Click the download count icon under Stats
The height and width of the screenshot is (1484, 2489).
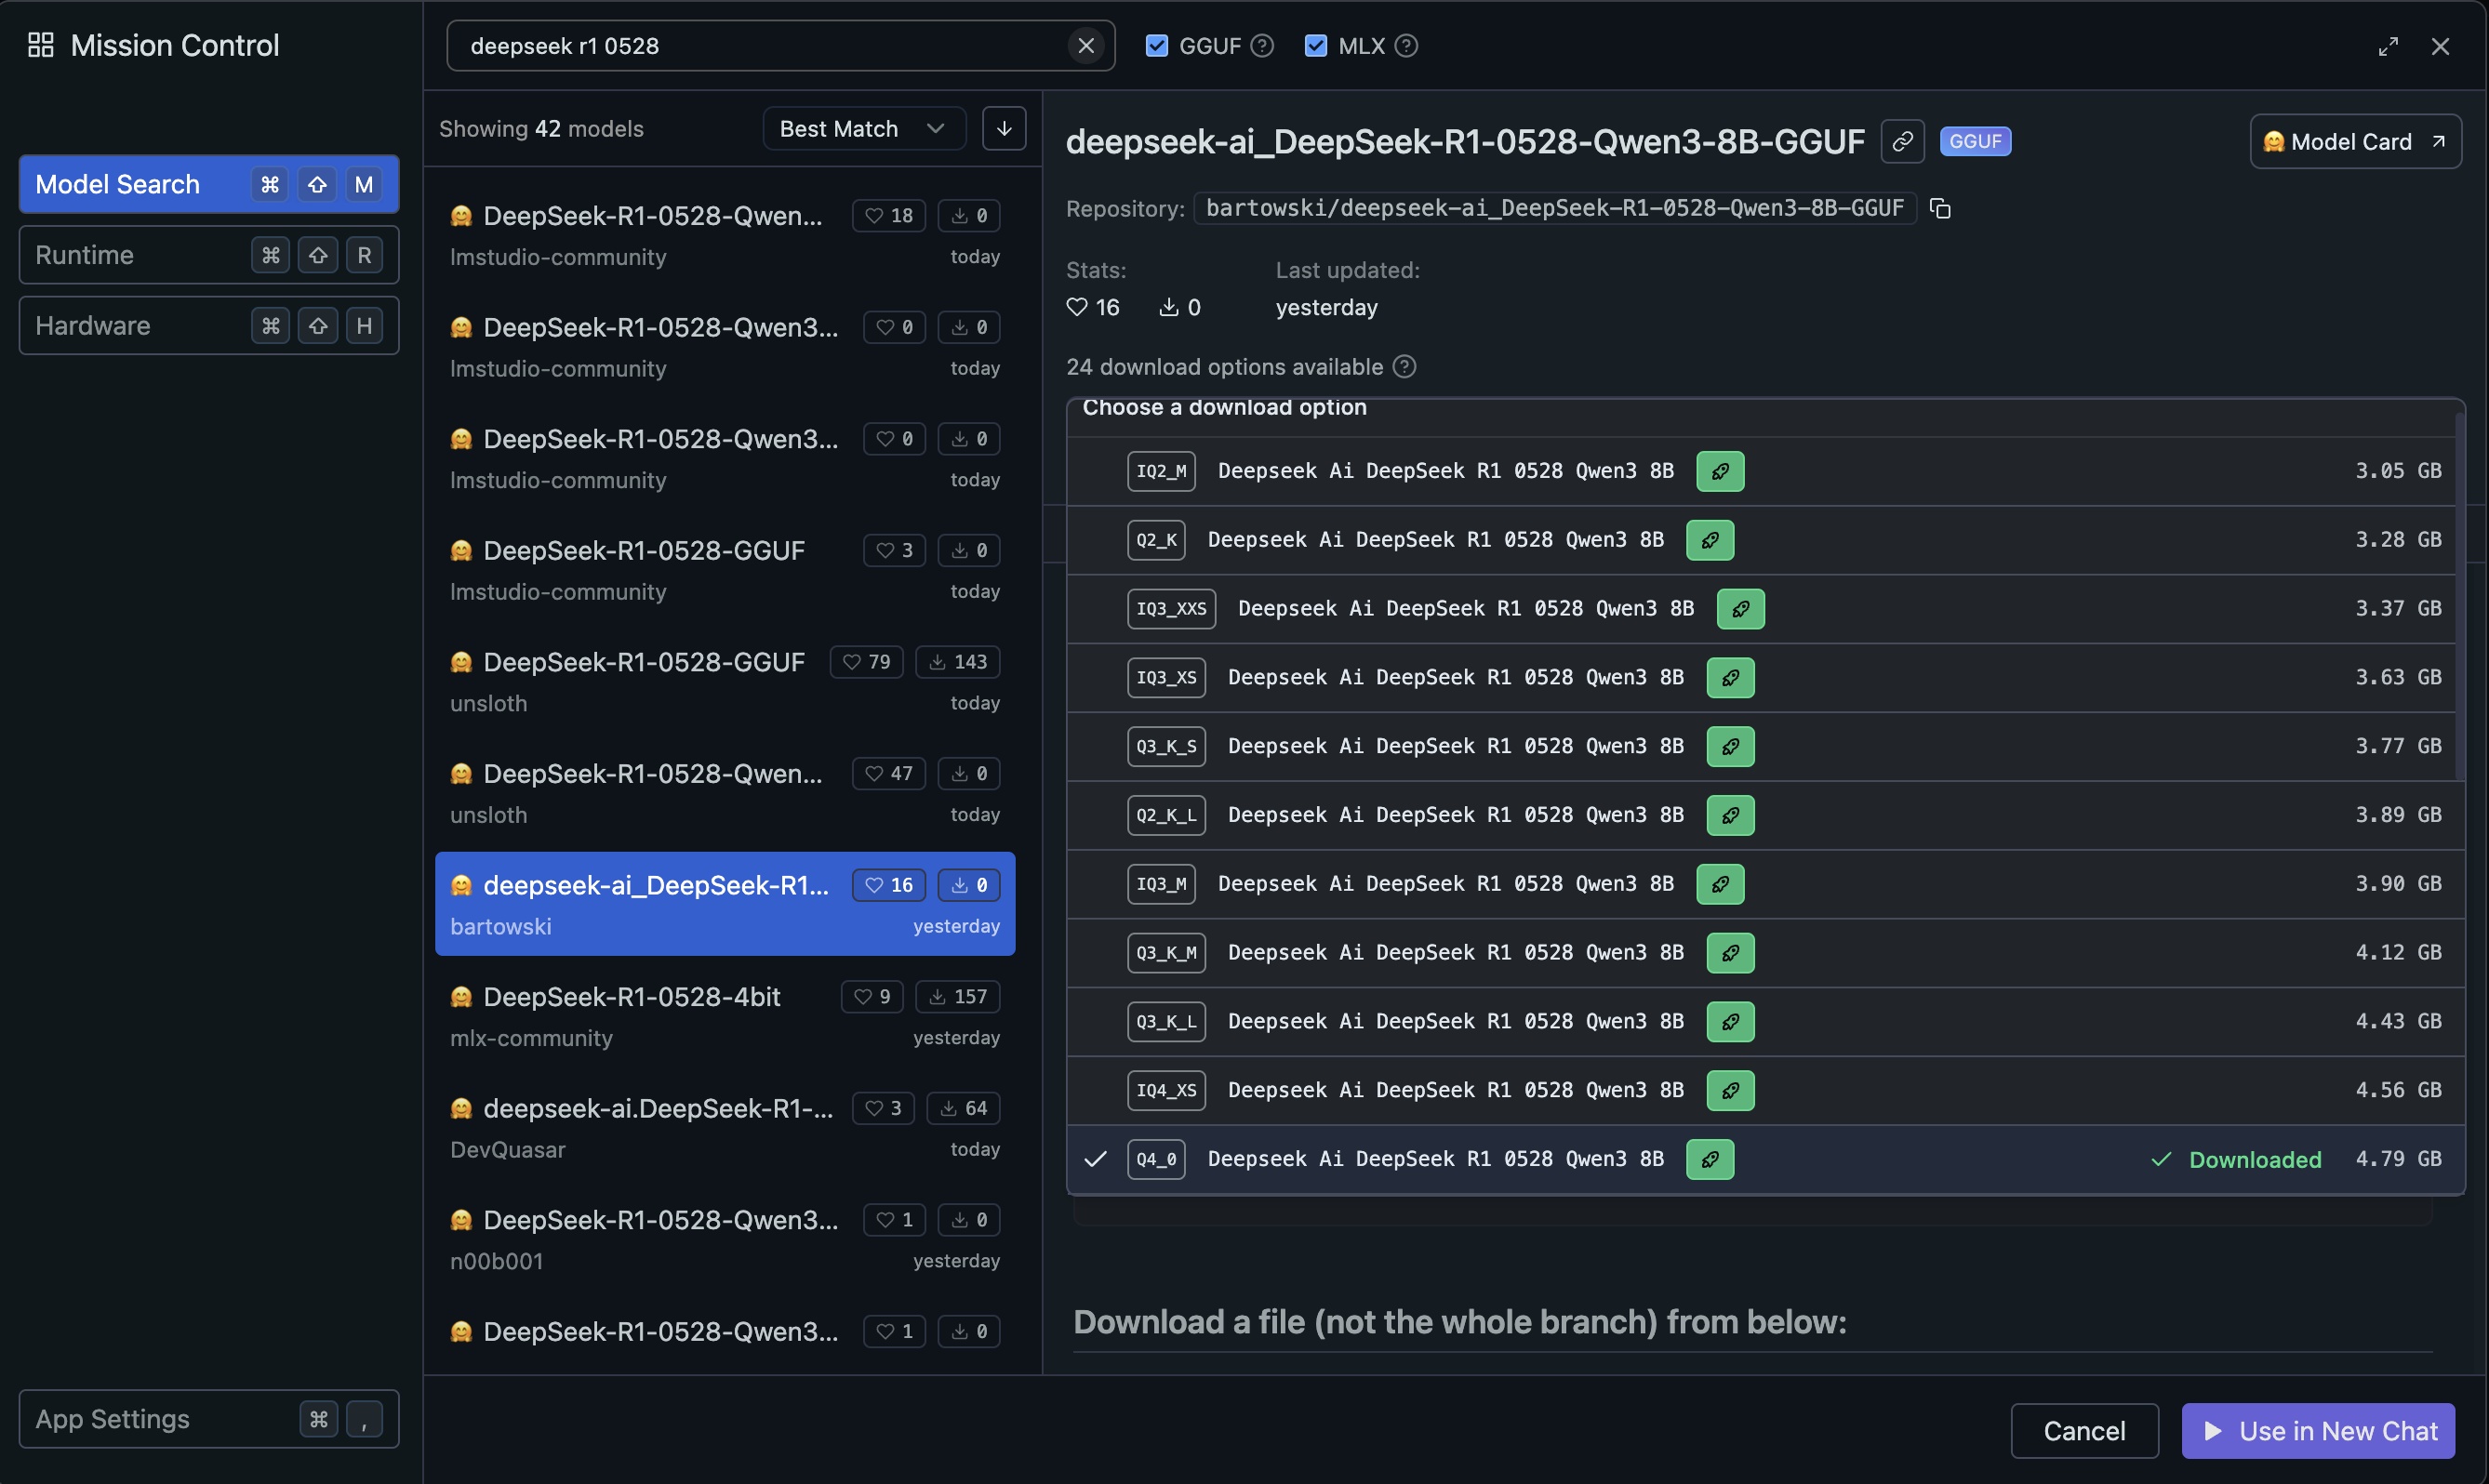(x=1168, y=307)
